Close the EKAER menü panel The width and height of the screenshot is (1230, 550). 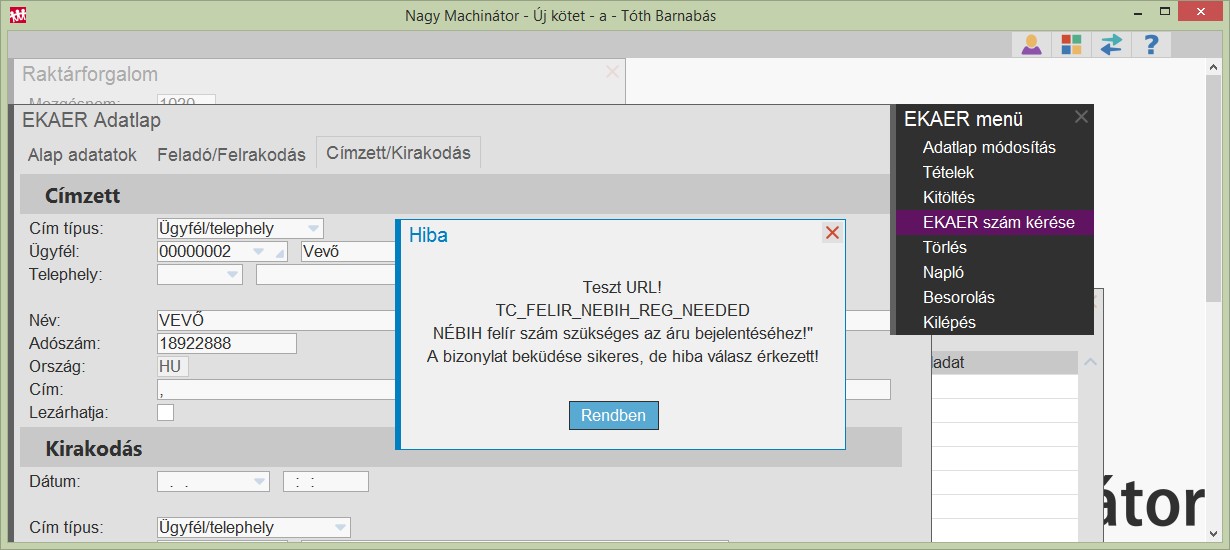coord(1081,117)
